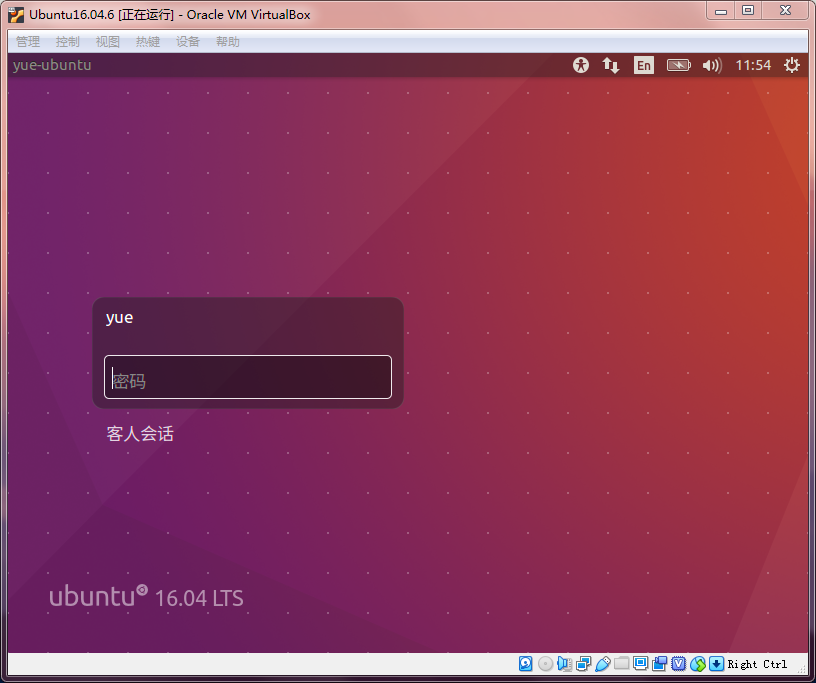Click the hard disk activity status icon
The width and height of the screenshot is (816, 683).
[526, 664]
